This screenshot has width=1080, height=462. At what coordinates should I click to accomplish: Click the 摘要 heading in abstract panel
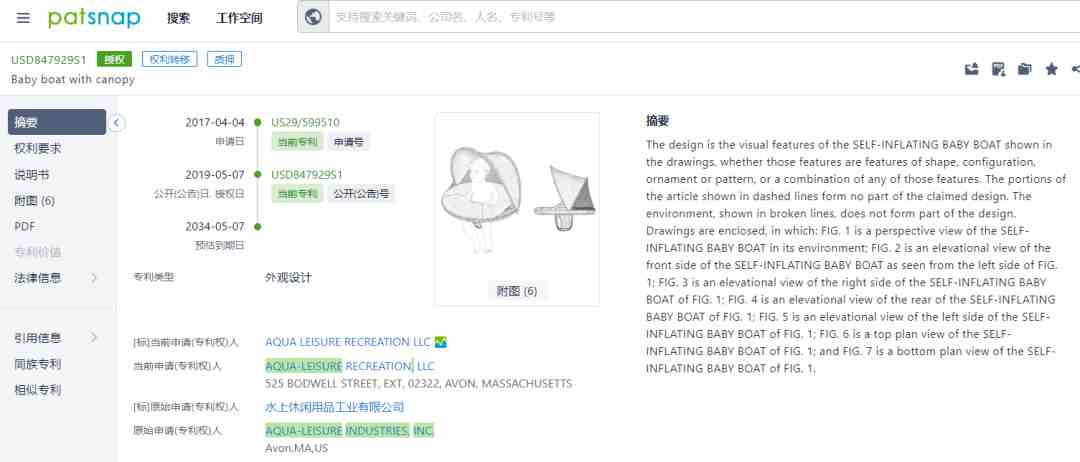click(658, 121)
